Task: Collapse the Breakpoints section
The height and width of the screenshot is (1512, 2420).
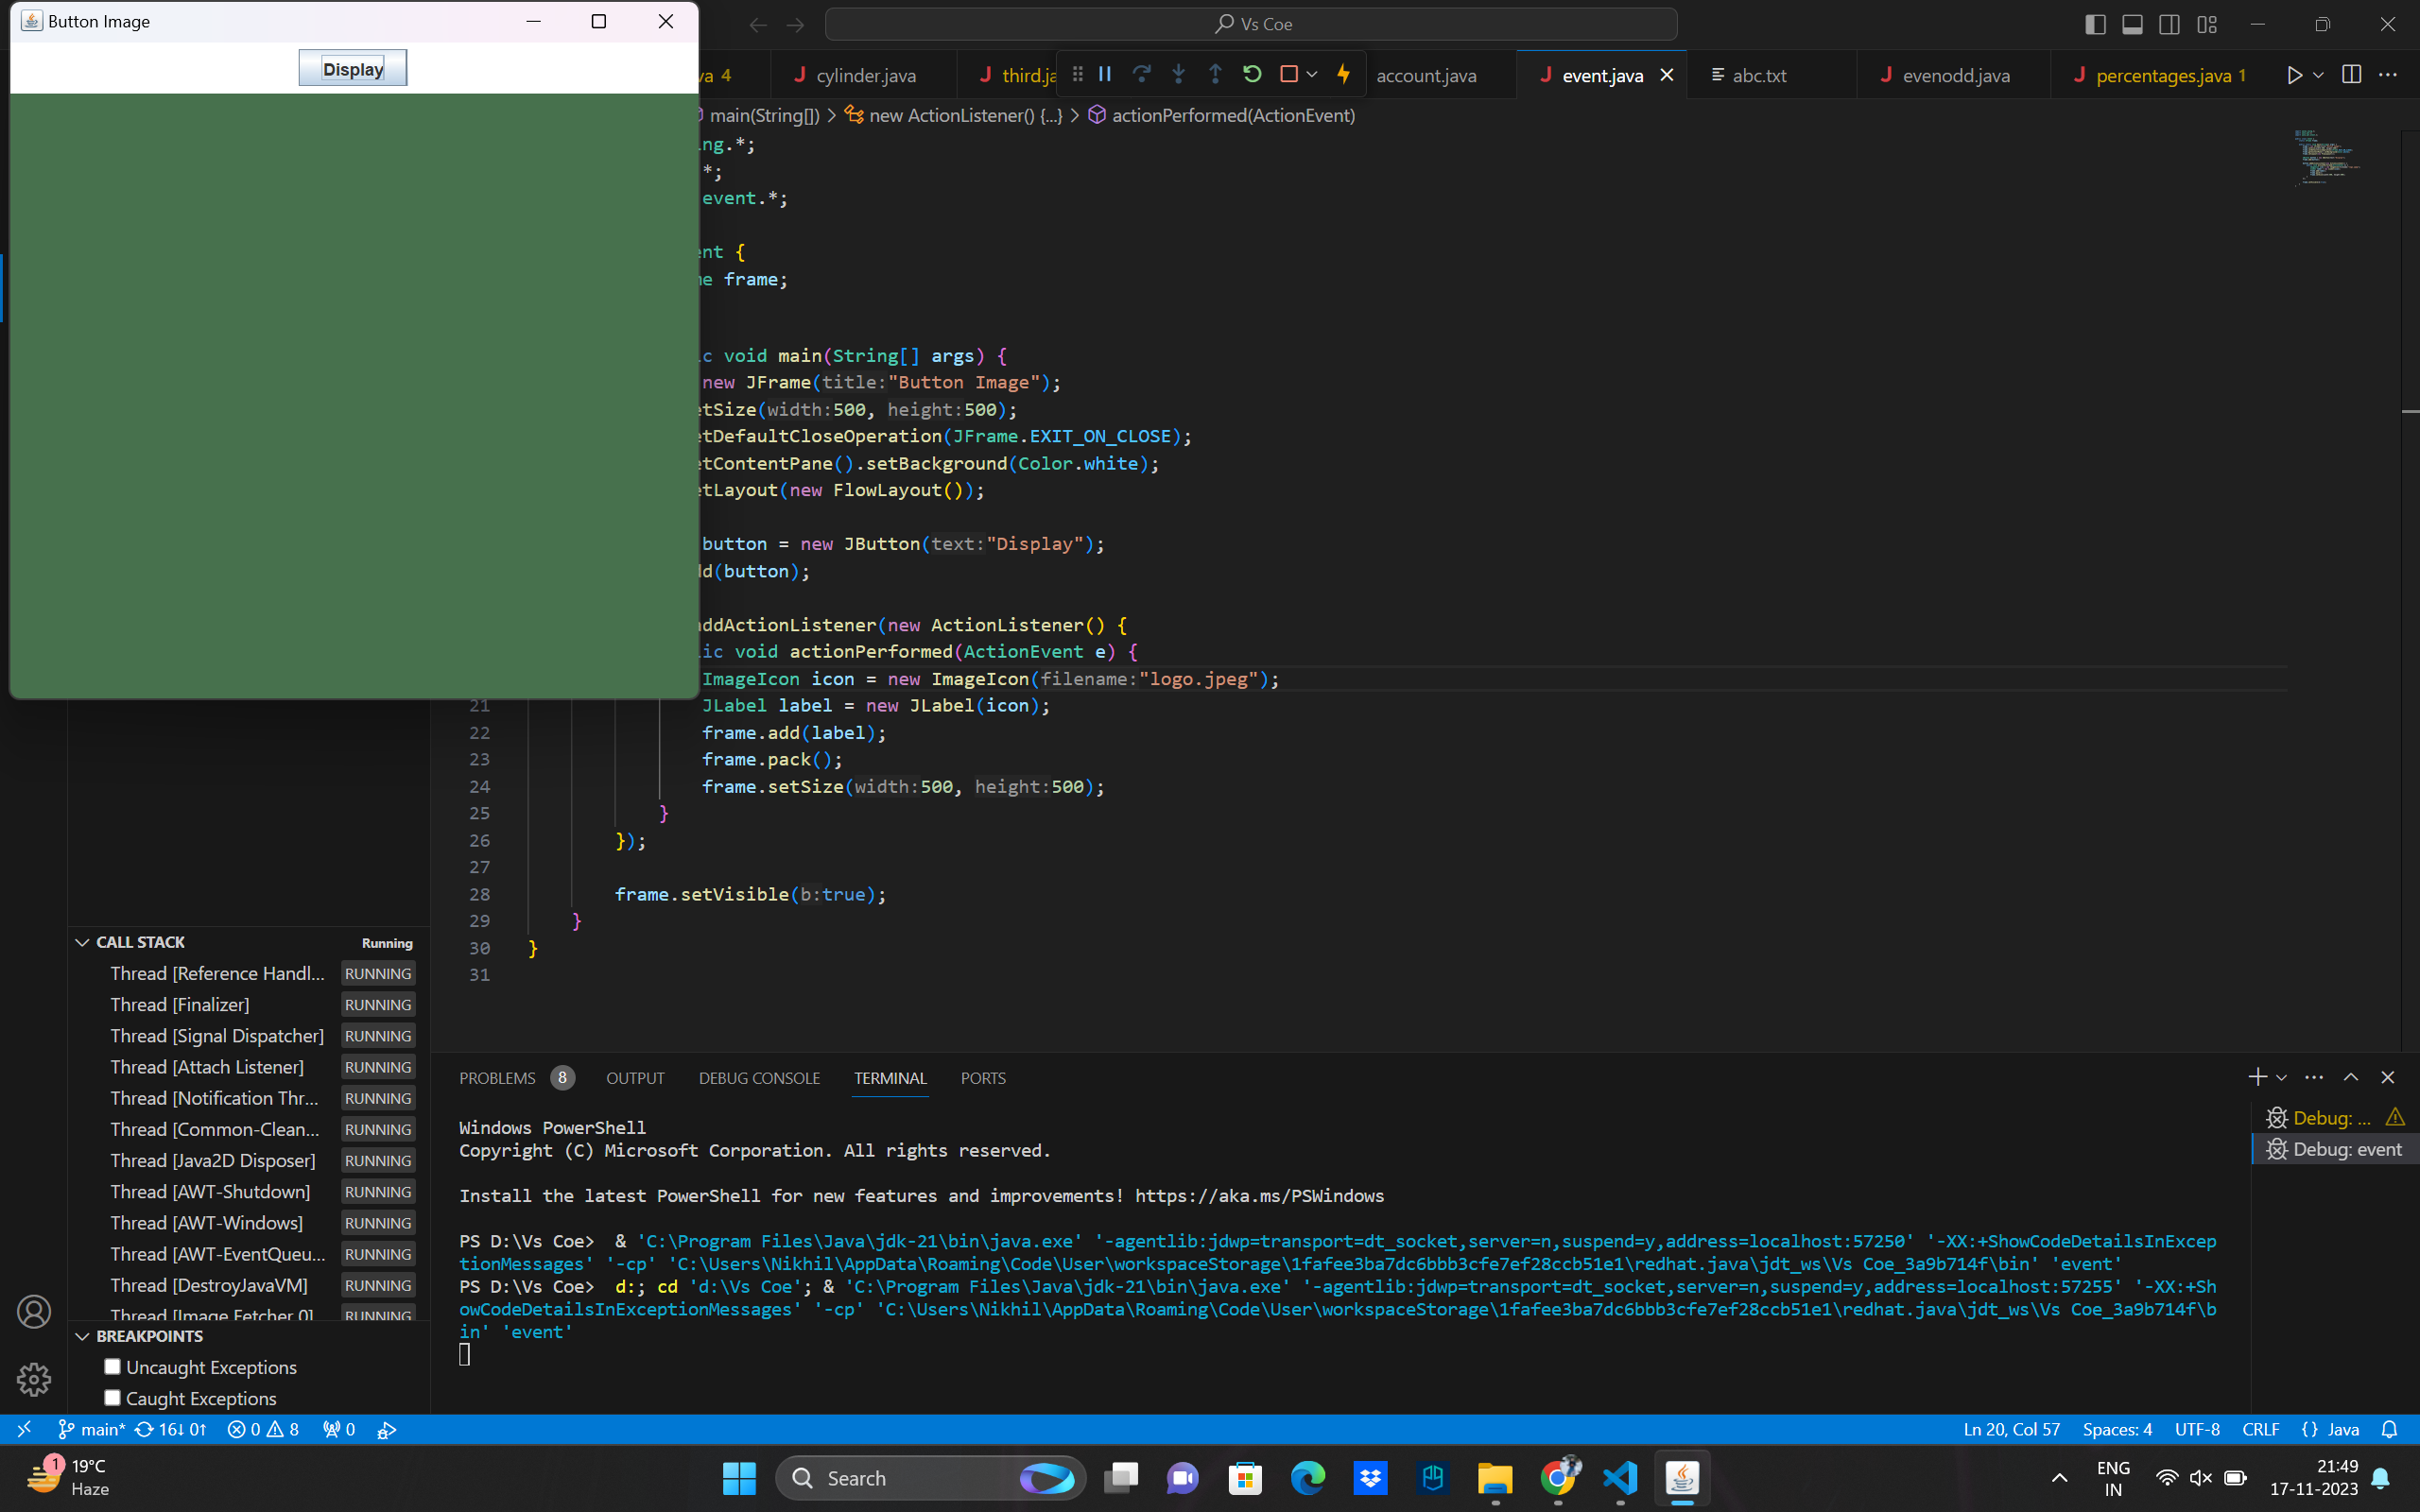Action: (83, 1336)
